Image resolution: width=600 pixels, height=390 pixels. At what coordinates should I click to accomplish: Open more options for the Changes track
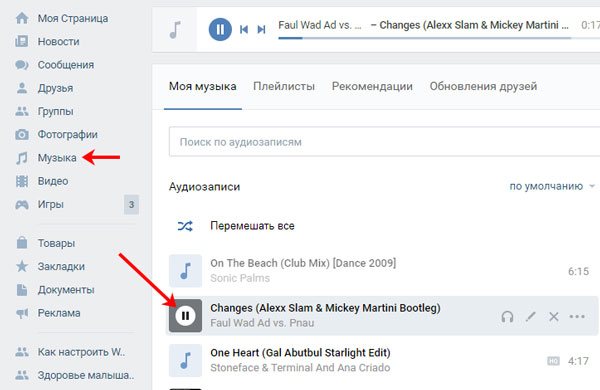(x=577, y=317)
